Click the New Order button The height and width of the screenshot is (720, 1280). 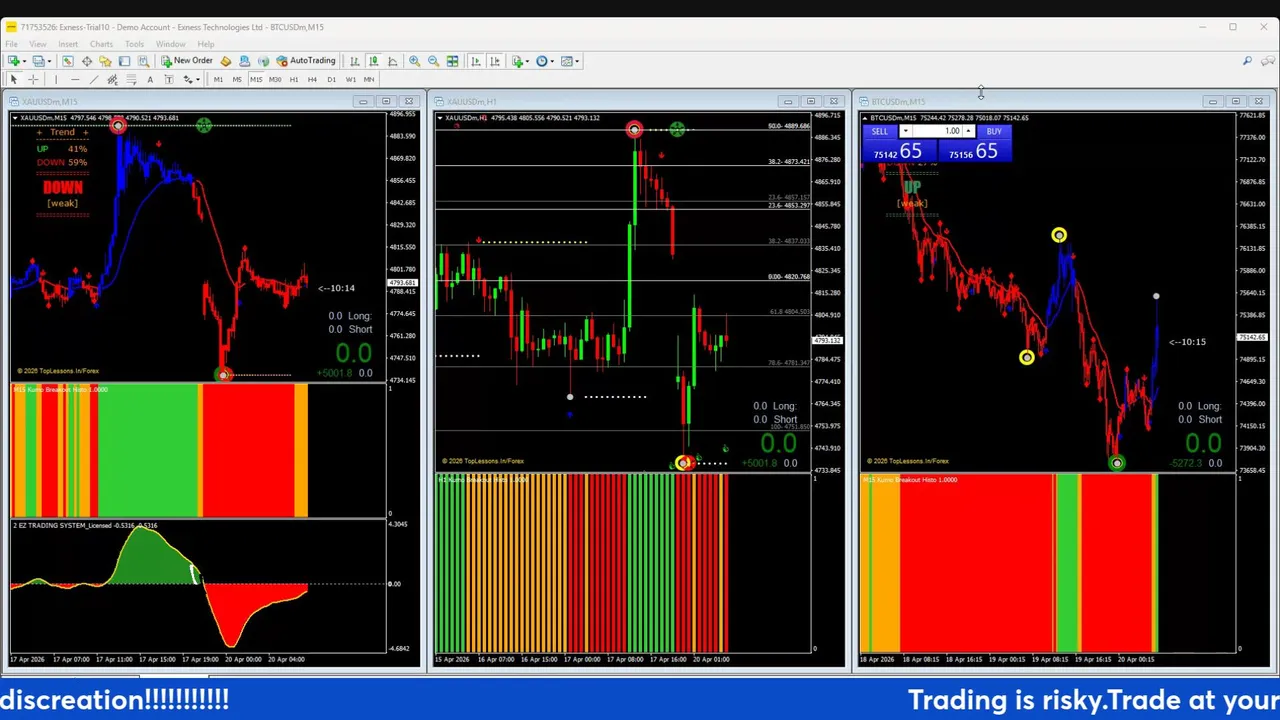pos(187,61)
